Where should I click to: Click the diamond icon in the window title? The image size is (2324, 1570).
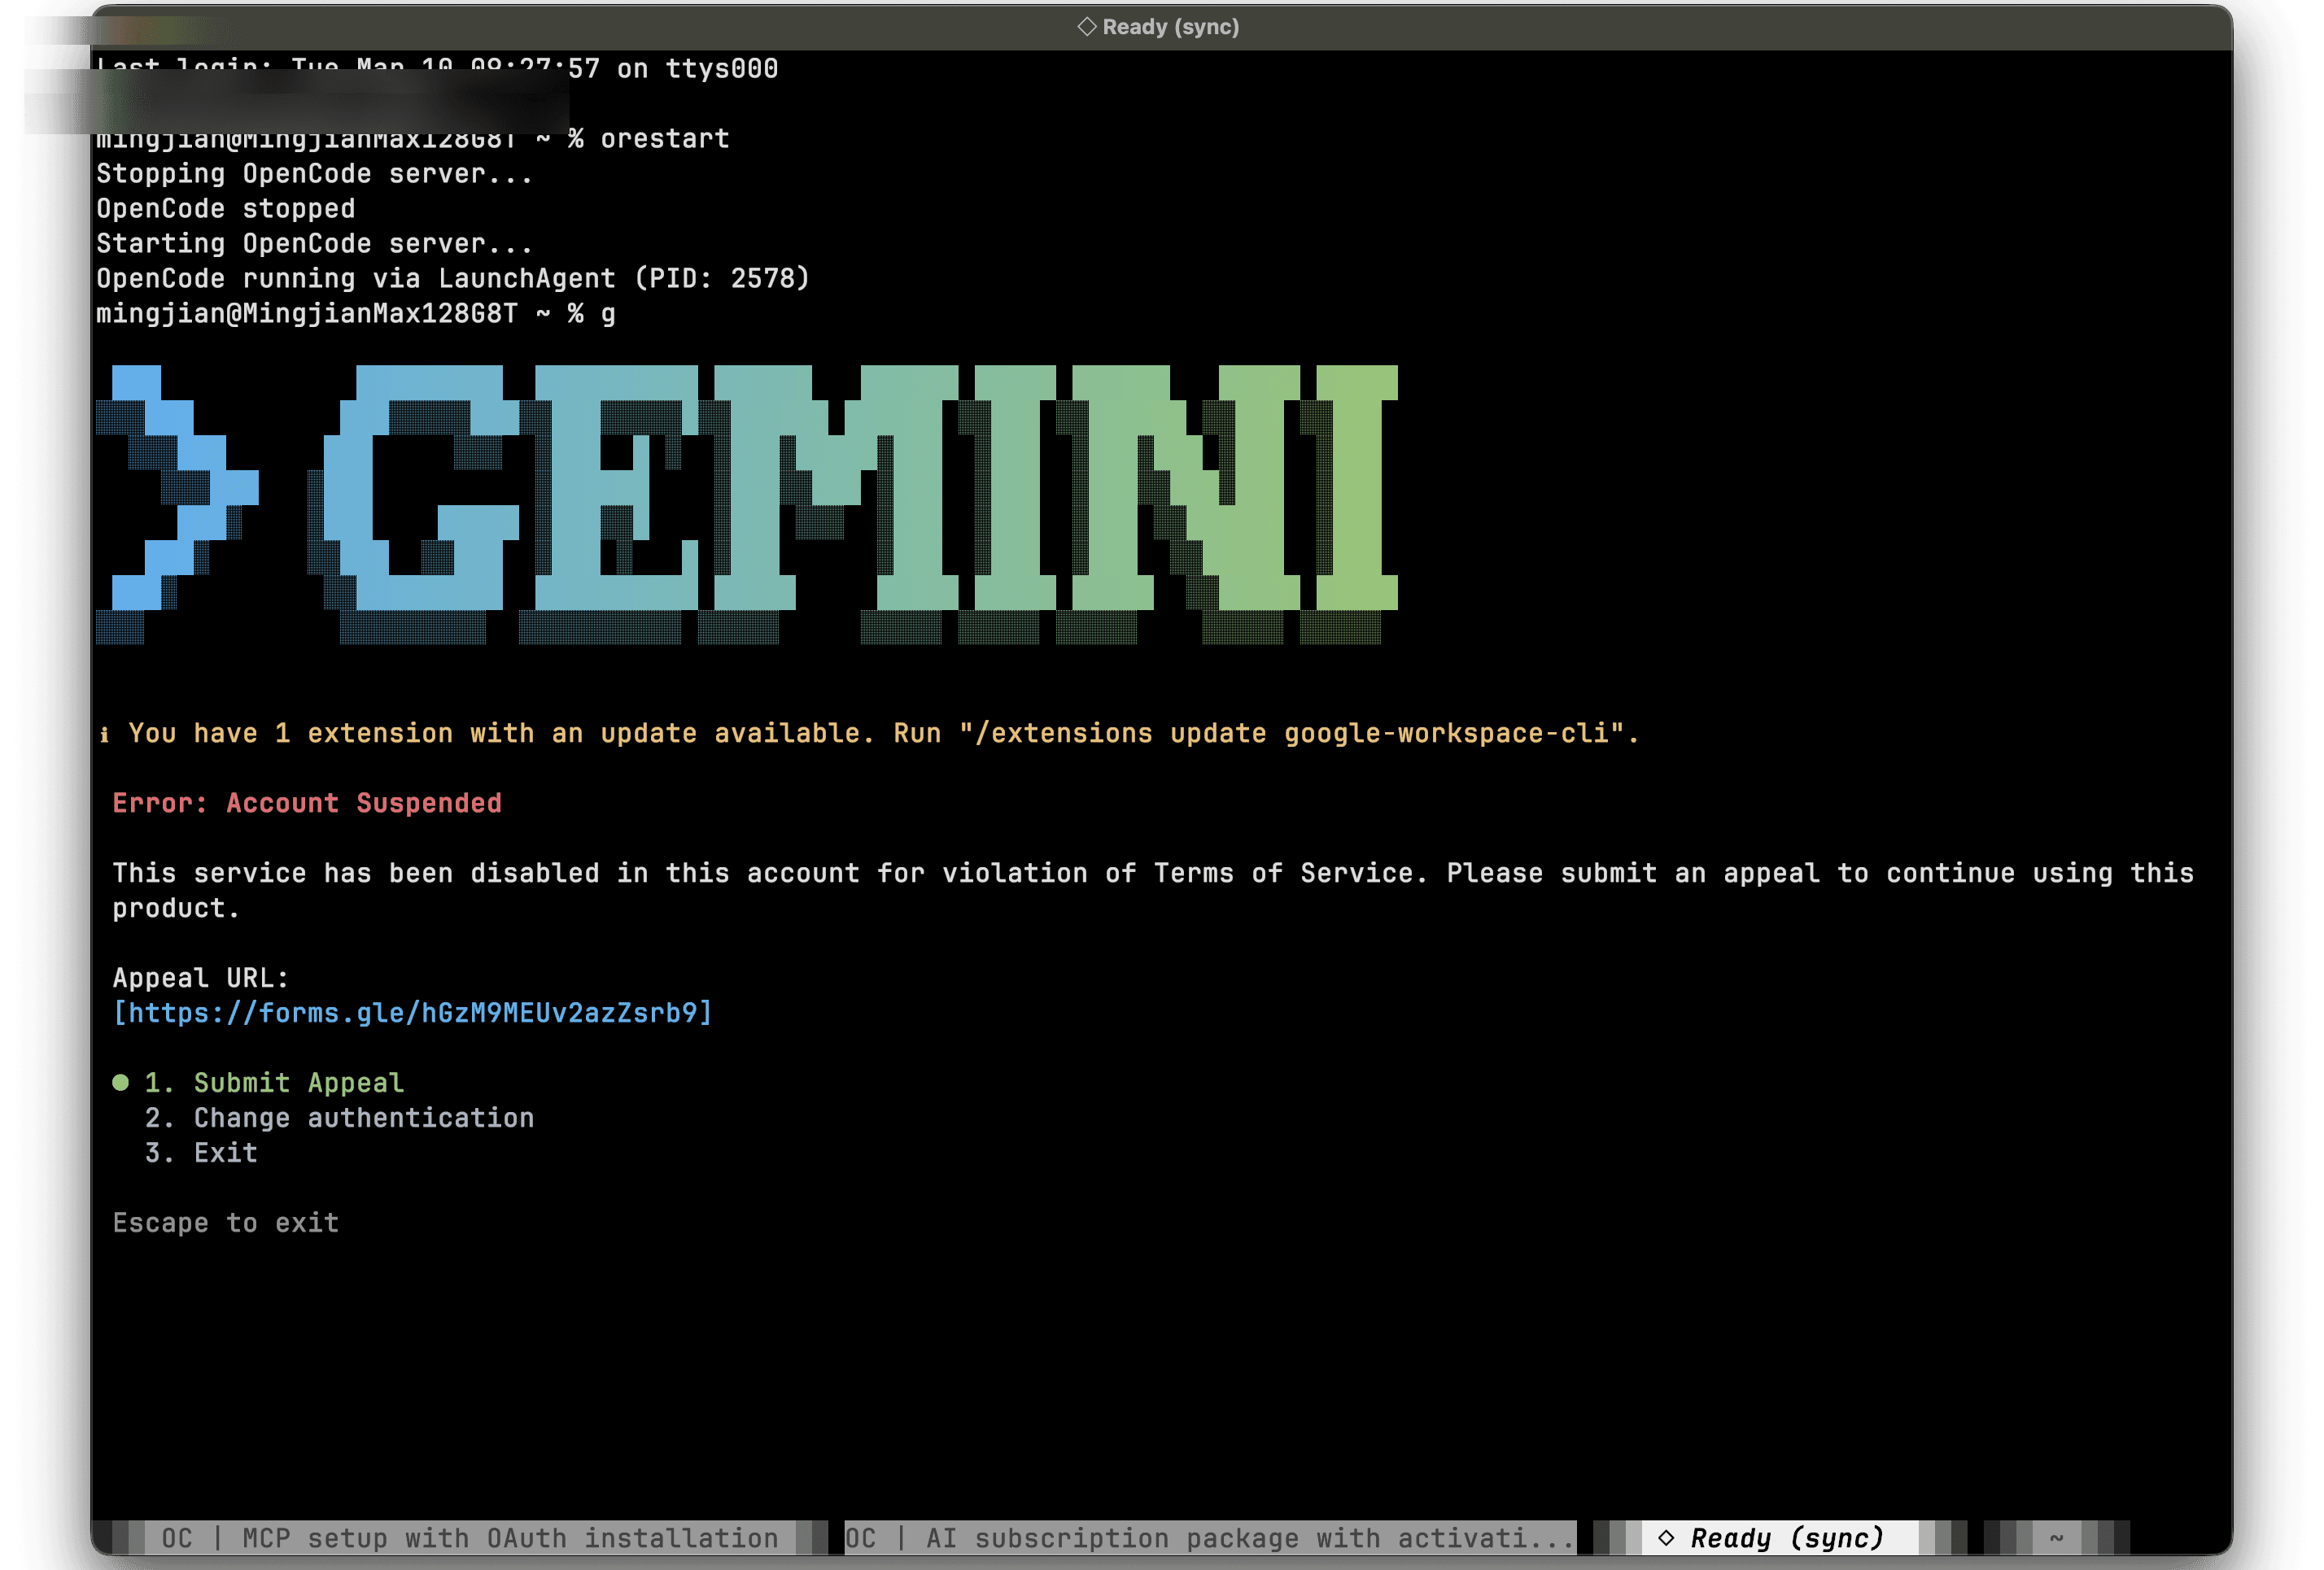tap(1086, 27)
